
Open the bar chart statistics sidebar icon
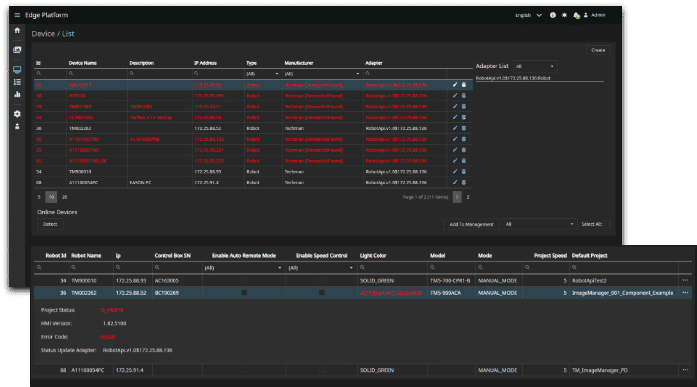[17, 94]
